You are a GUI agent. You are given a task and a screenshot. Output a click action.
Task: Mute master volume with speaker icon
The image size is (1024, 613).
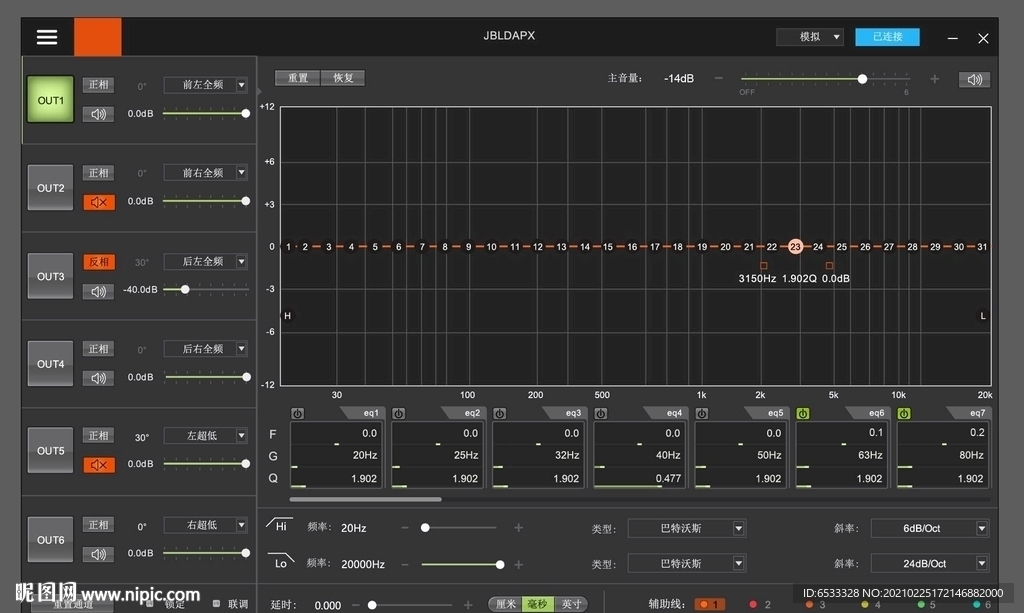(974, 80)
